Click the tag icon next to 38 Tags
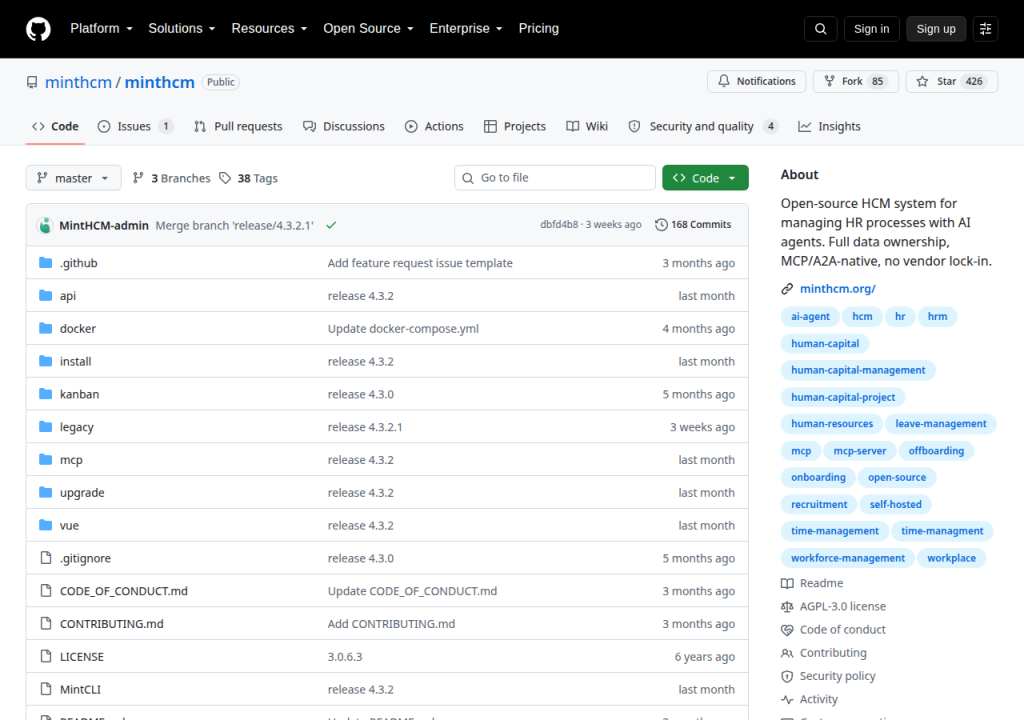 [x=225, y=178]
